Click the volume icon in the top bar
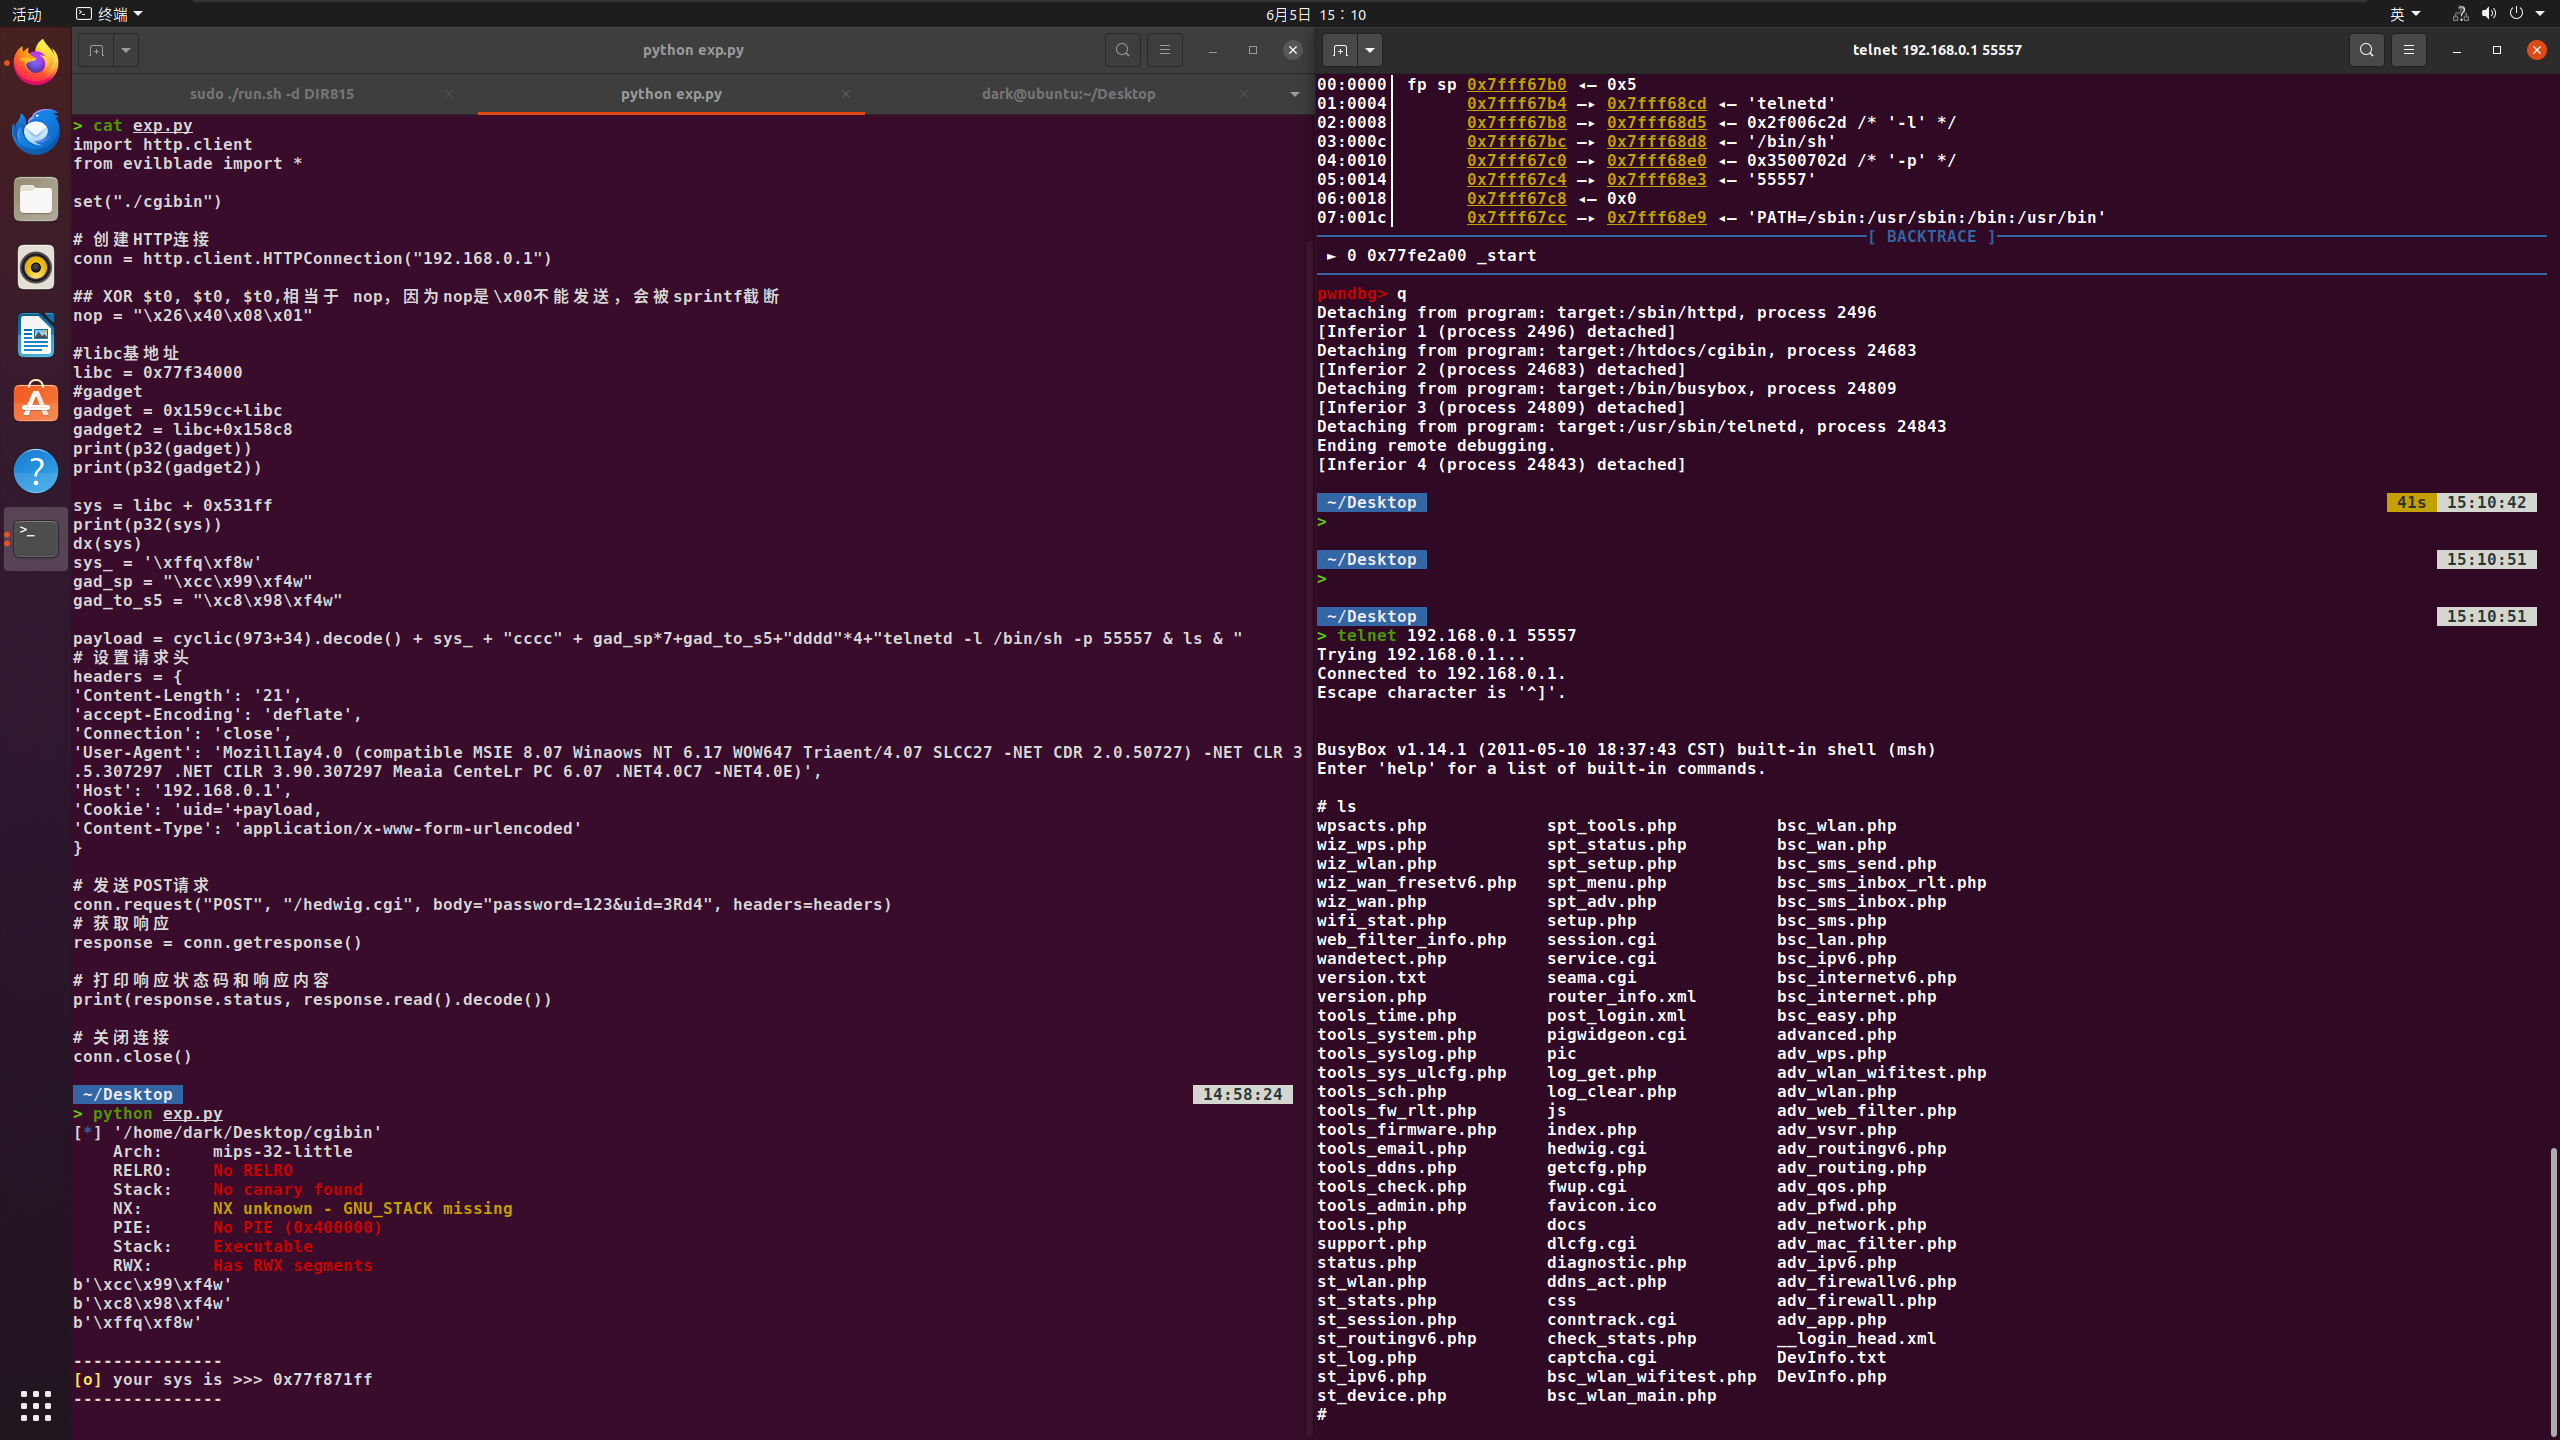 point(2488,14)
